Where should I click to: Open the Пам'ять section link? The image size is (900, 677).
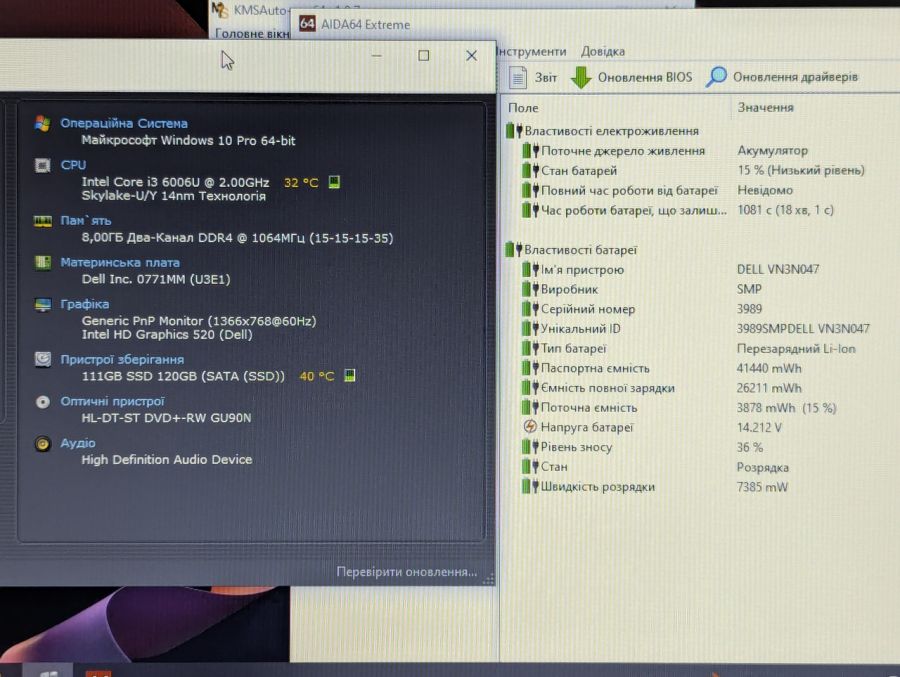(x=86, y=220)
